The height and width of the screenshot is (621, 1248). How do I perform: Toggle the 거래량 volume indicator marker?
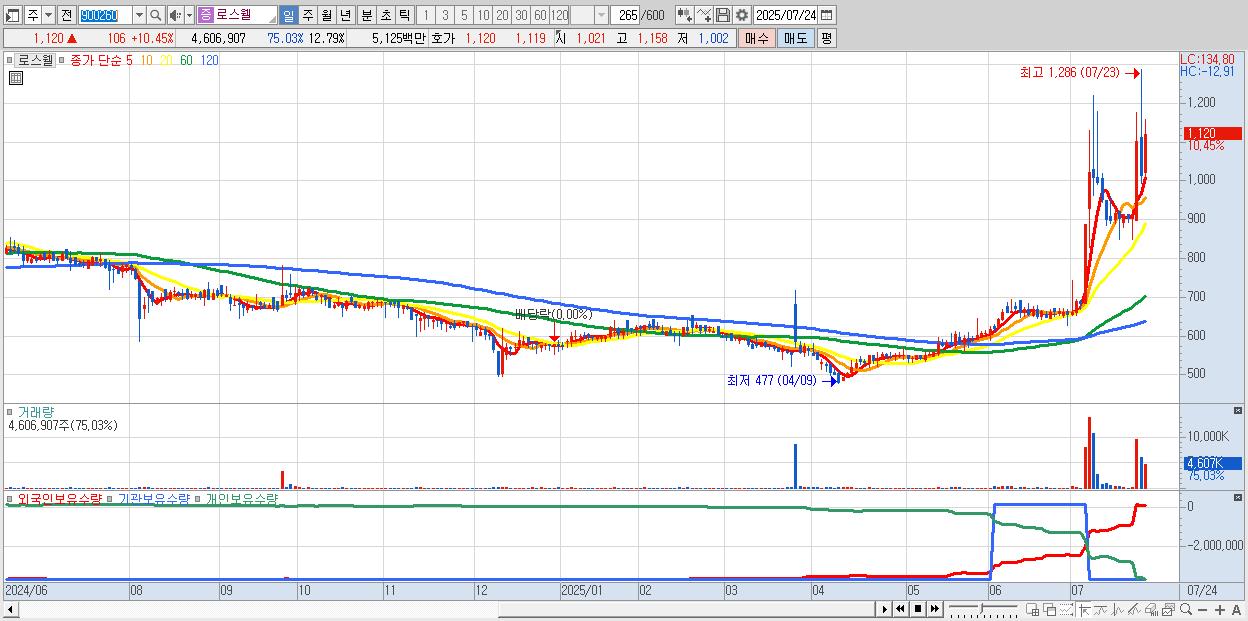pyautogui.click(x=11, y=411)
